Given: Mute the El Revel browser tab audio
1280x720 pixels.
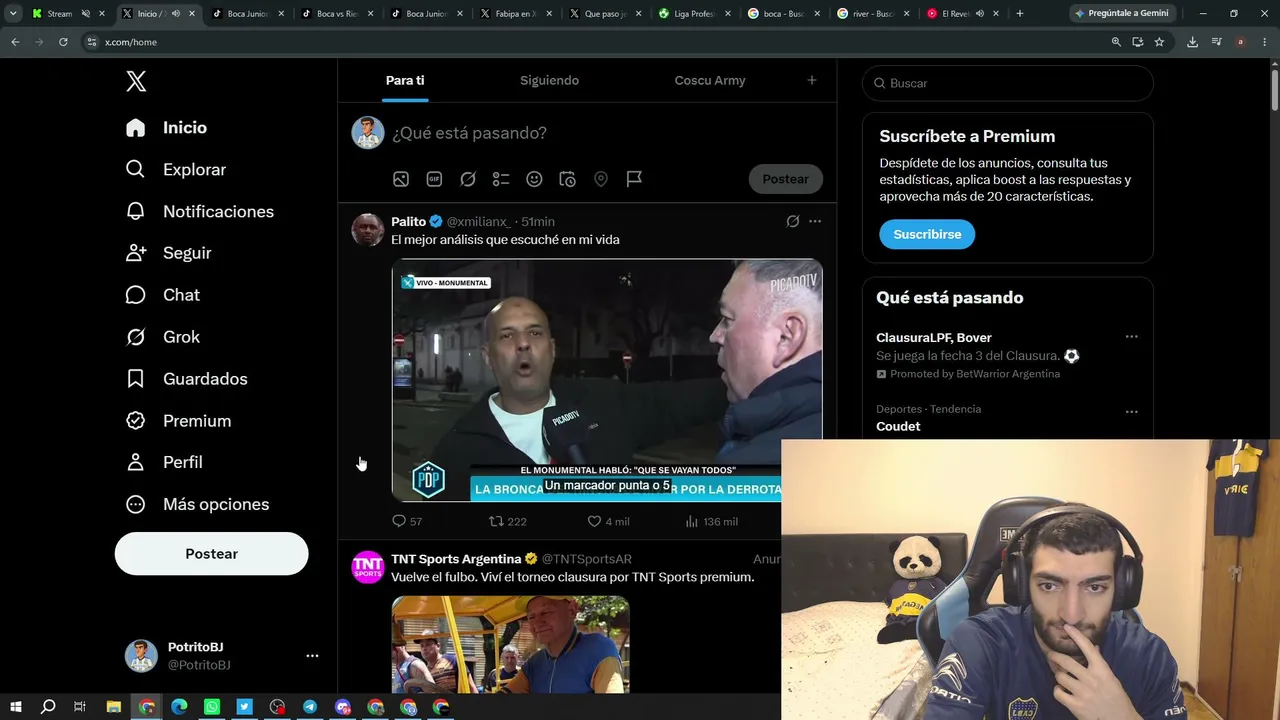Looking at the screenshot, I should pos(980,14).
